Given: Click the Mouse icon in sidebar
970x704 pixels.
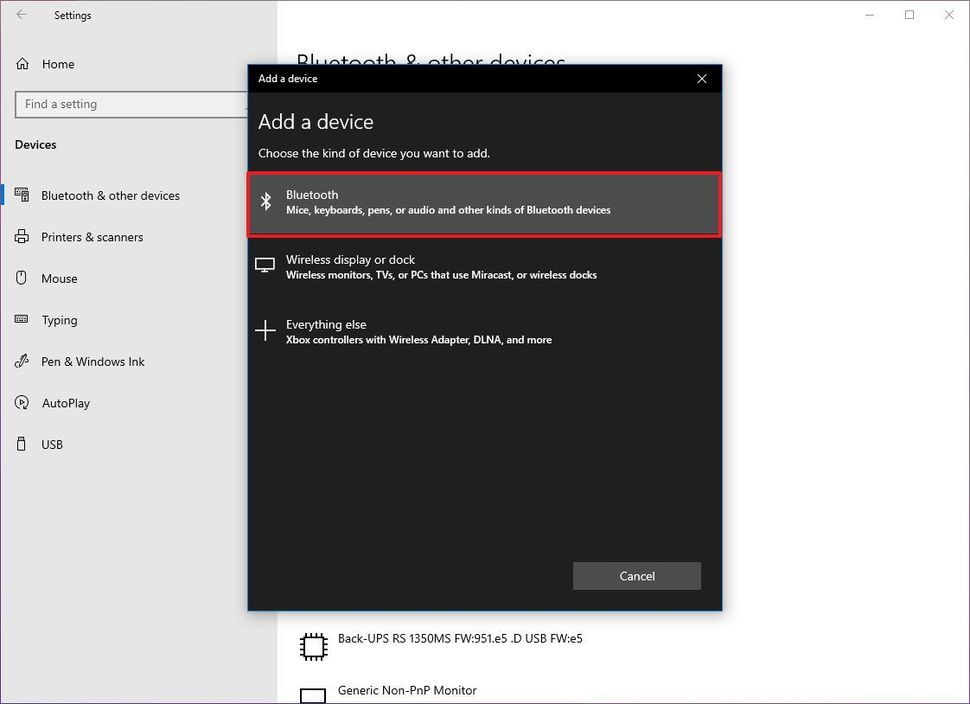Looking at the screenshot, I should tap(22, 279).
